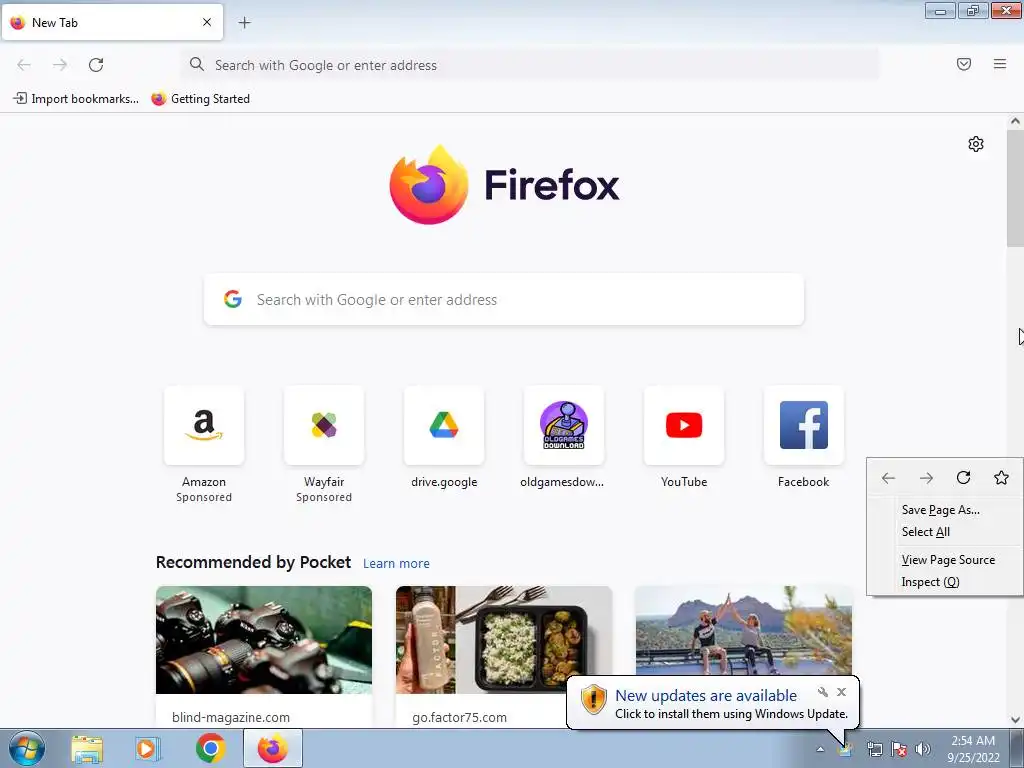1024x768 pixels.
Task: Click the Pocket Learn more link
Action: tap(396, 564)
